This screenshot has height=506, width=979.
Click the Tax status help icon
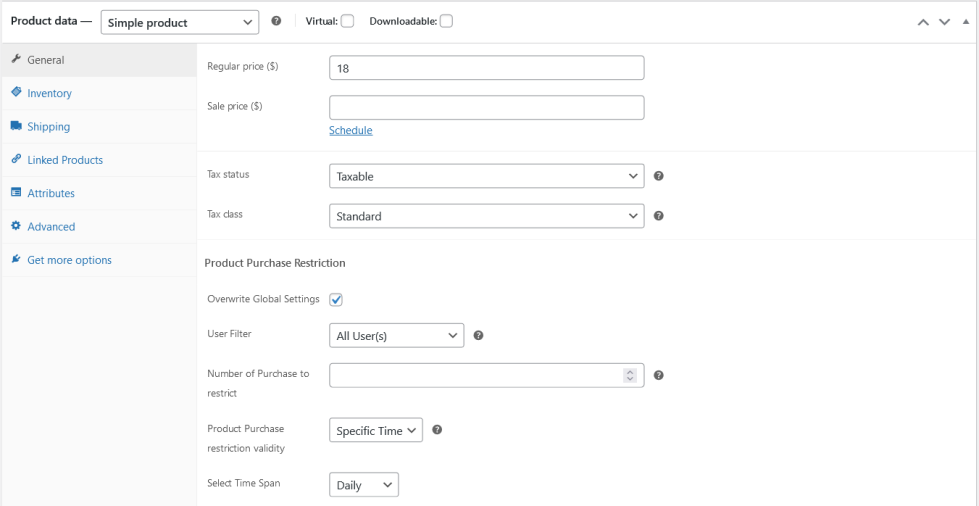coord(659,176)
